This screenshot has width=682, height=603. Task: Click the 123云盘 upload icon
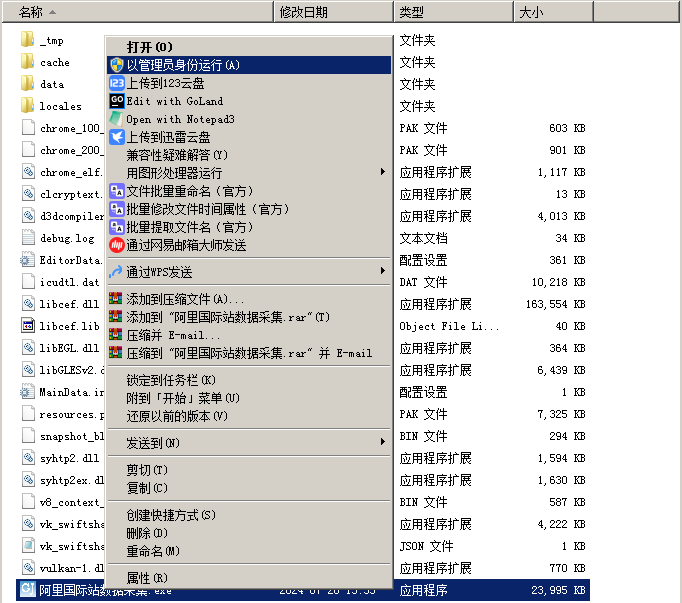[x=117, y=83]
